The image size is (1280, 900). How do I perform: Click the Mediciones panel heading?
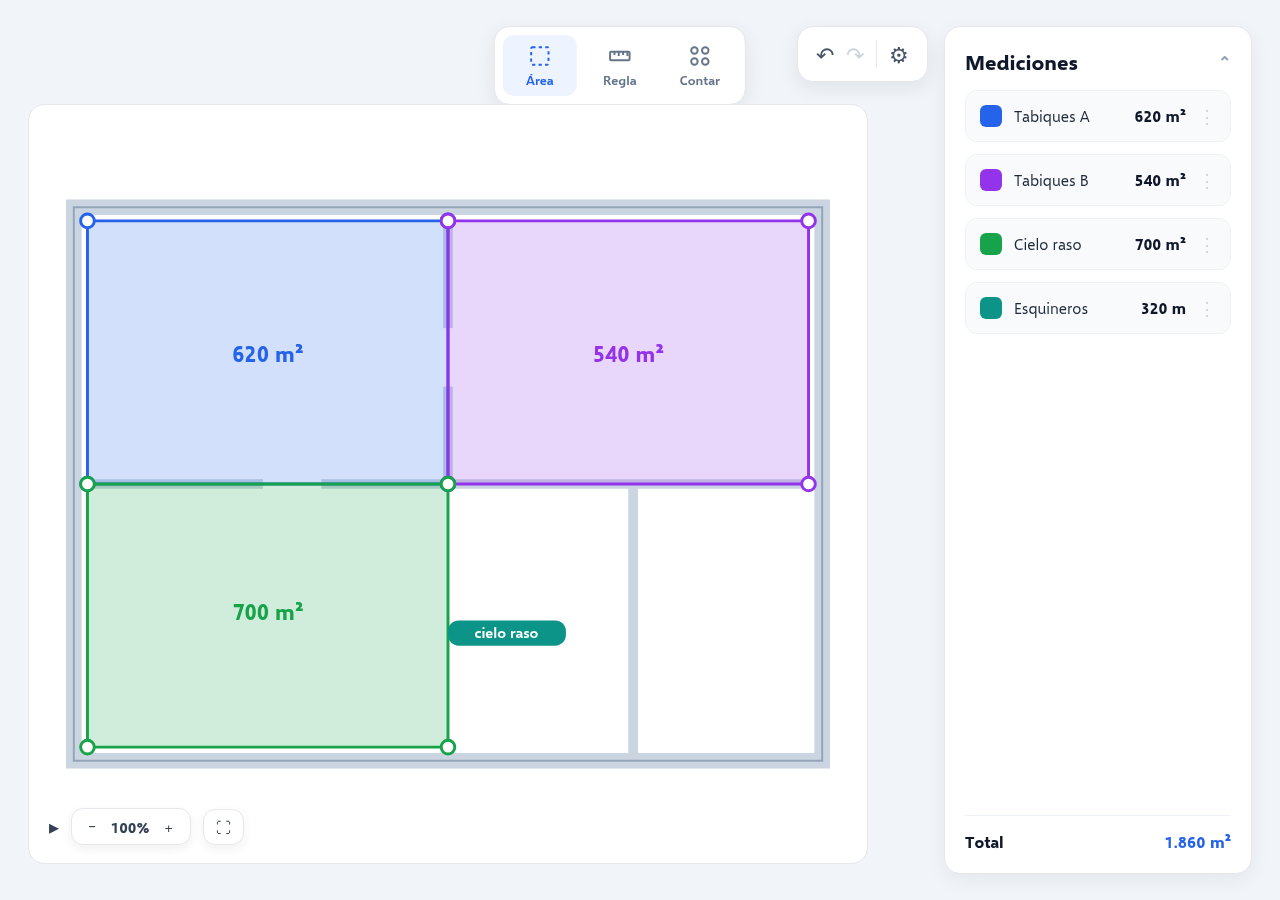[1021, 63]
